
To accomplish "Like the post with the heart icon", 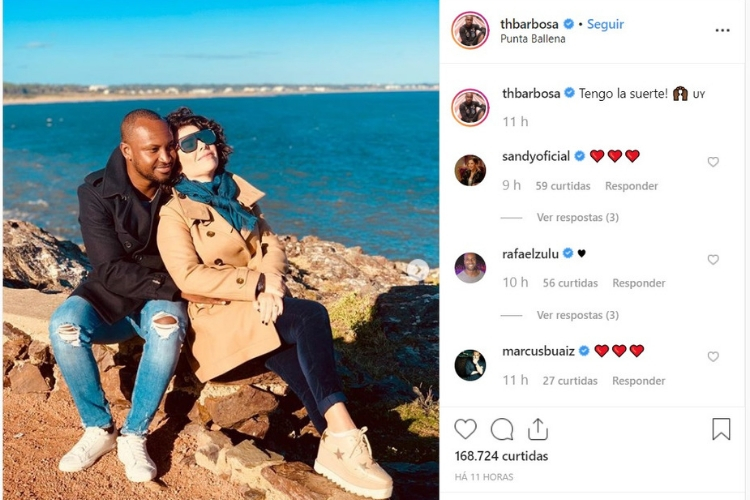I will click(x=465, y=429).
